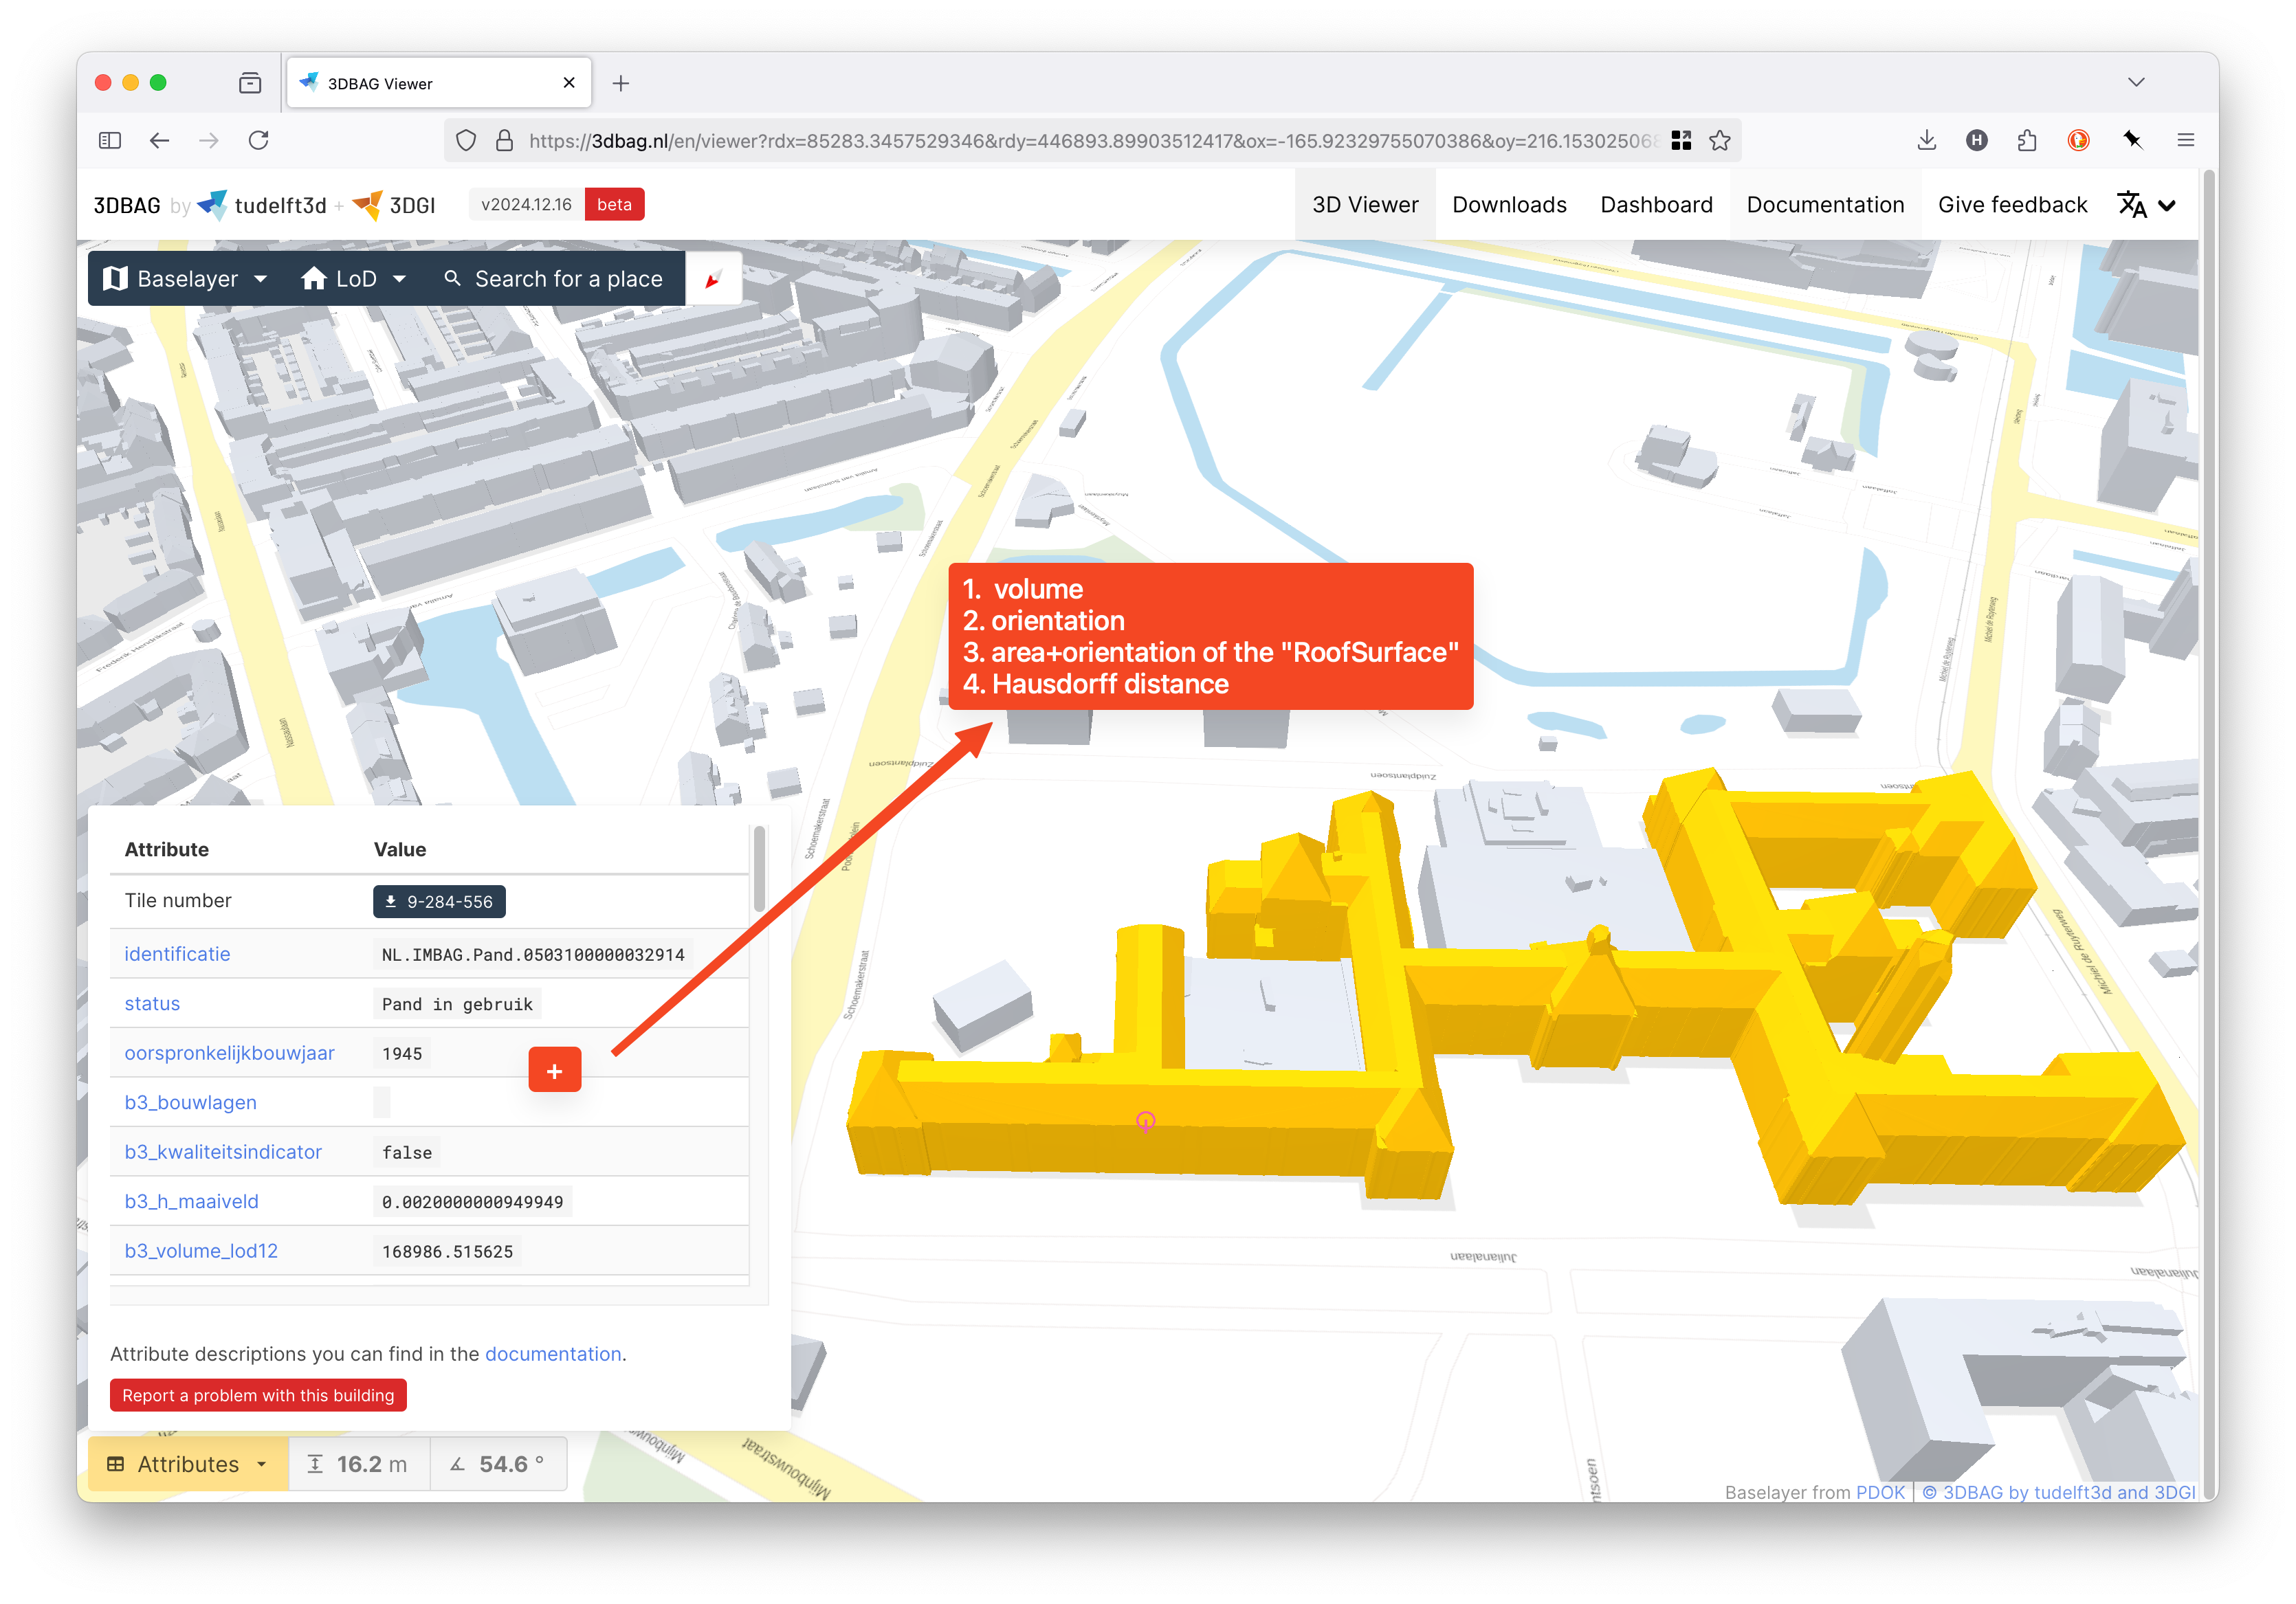Screen dimensions: 2296x1604
Task: Open Firefox downloads arrow icon
Action: click(x=1926, y=141)
